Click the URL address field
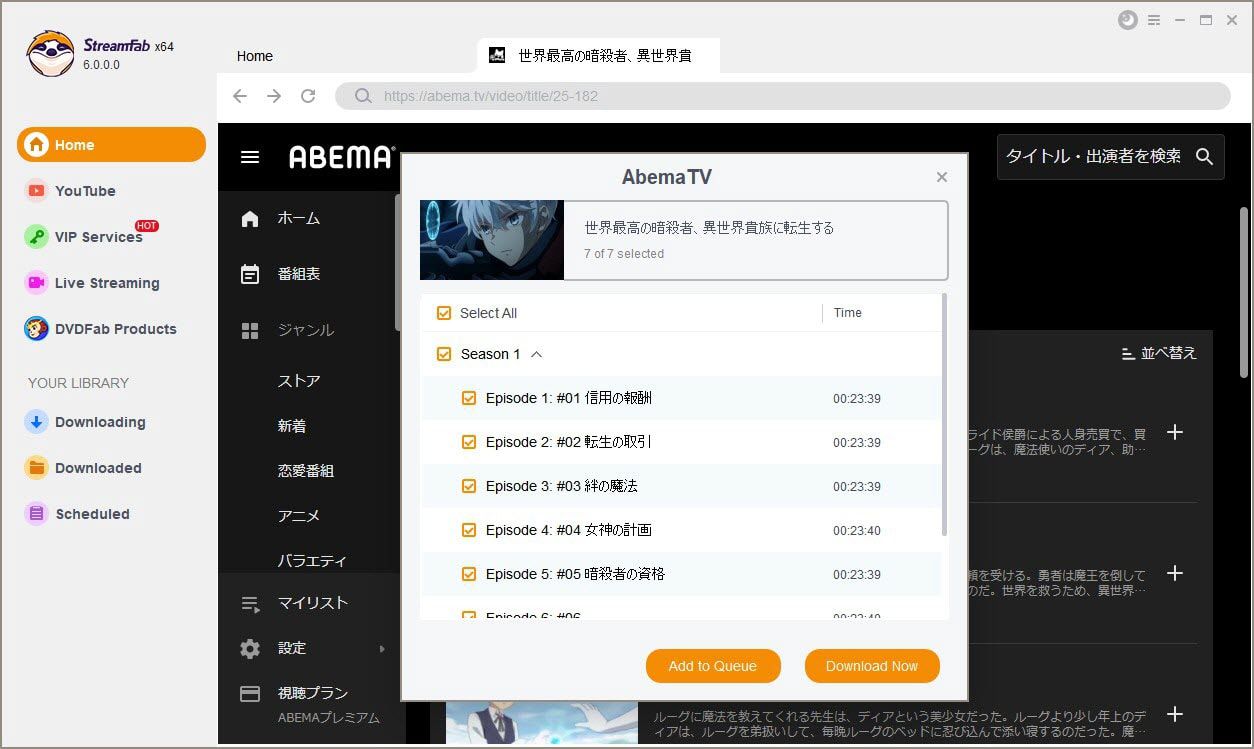This screenshot has height=749, width=1254. [782, 96]
